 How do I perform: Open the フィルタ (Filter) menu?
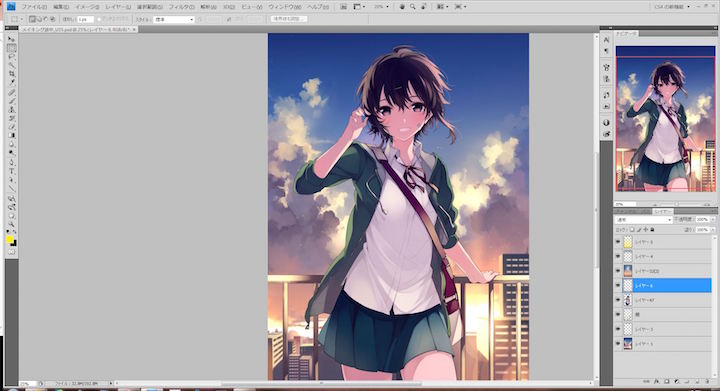[x=181, y=7]
